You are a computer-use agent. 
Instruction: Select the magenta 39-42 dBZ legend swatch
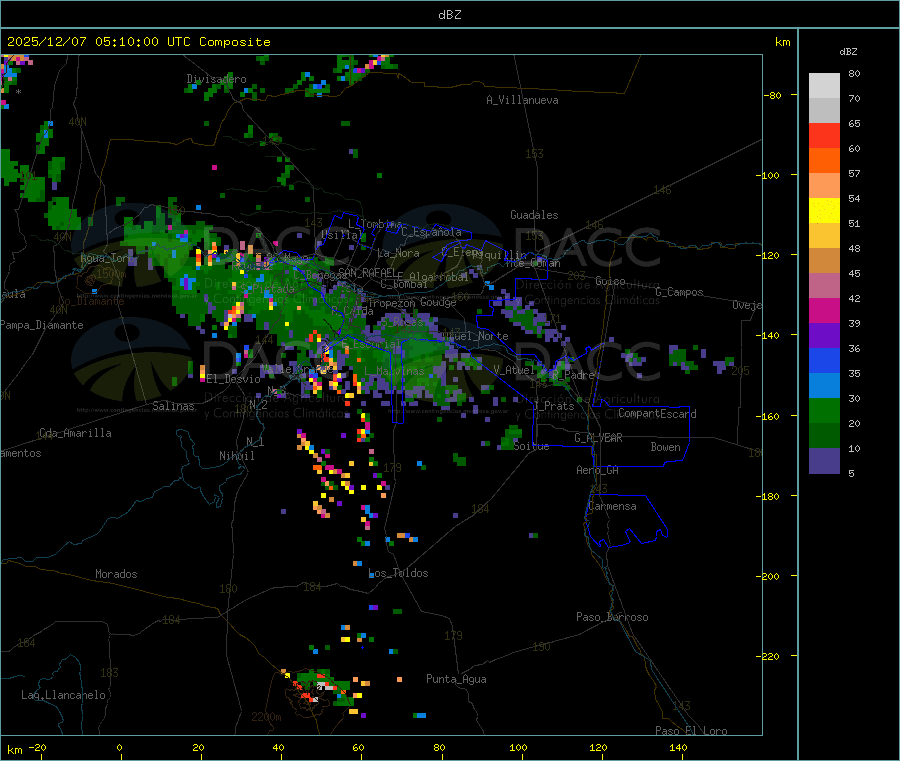[x=824, y=310]
